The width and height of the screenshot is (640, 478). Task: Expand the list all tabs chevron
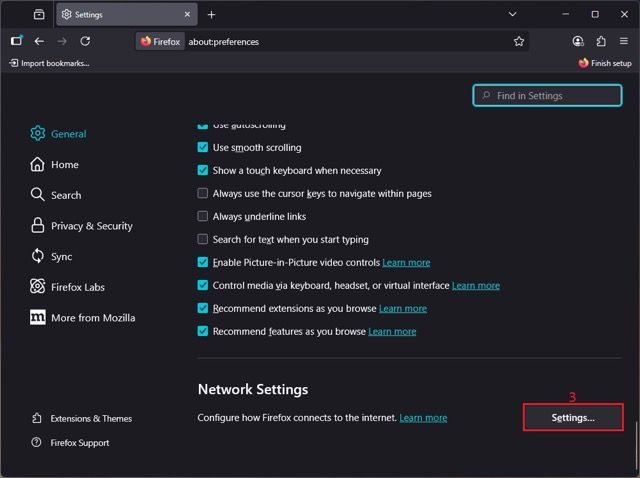(513, 15)
